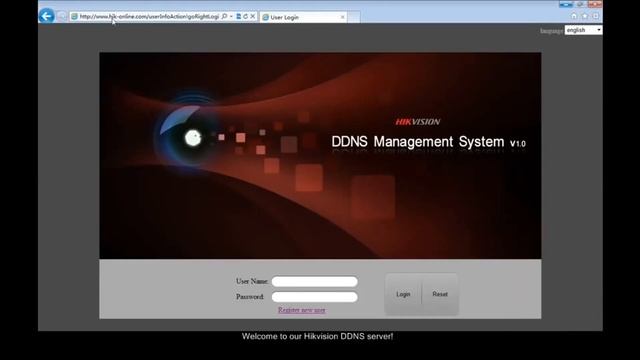Open browser Tools gear icon
This screenshot has width=640, height=360.
596,16
